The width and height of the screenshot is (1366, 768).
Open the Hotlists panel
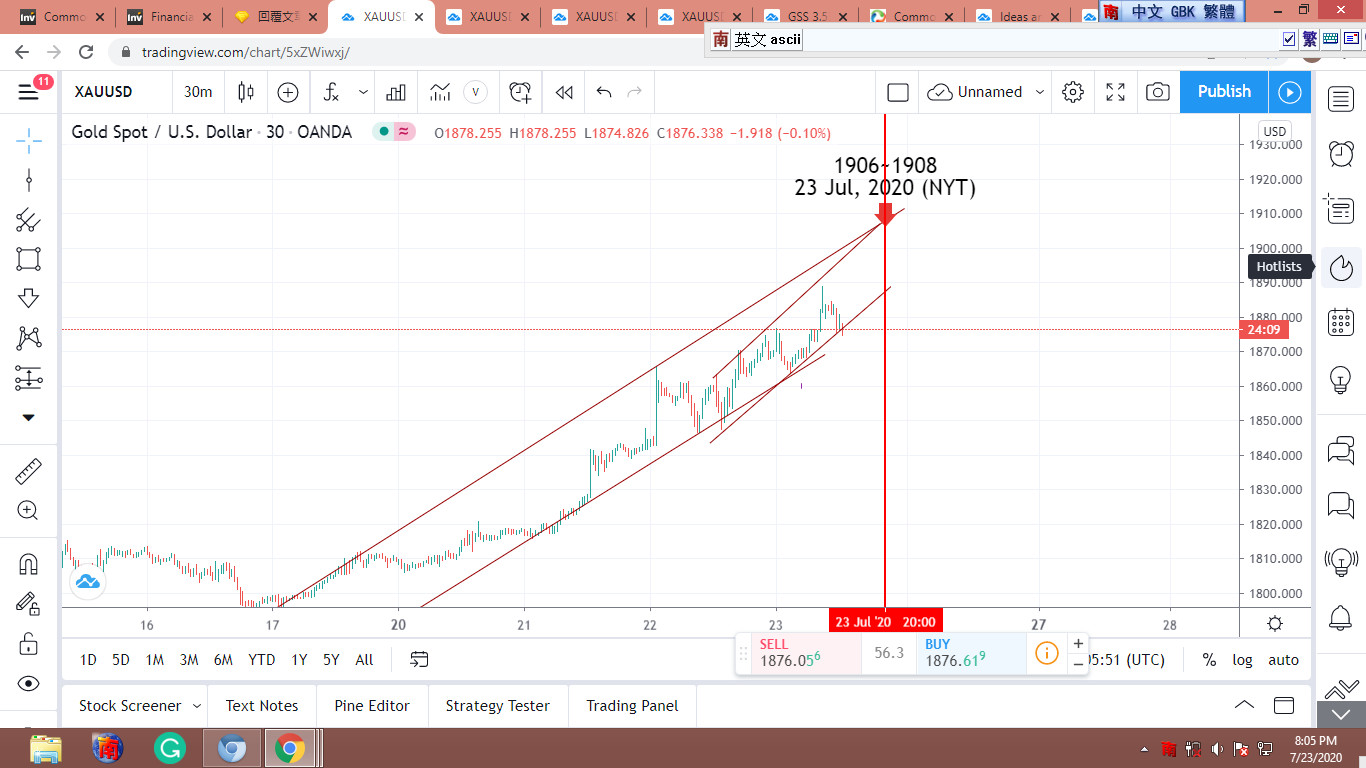tap(1341, 267)
